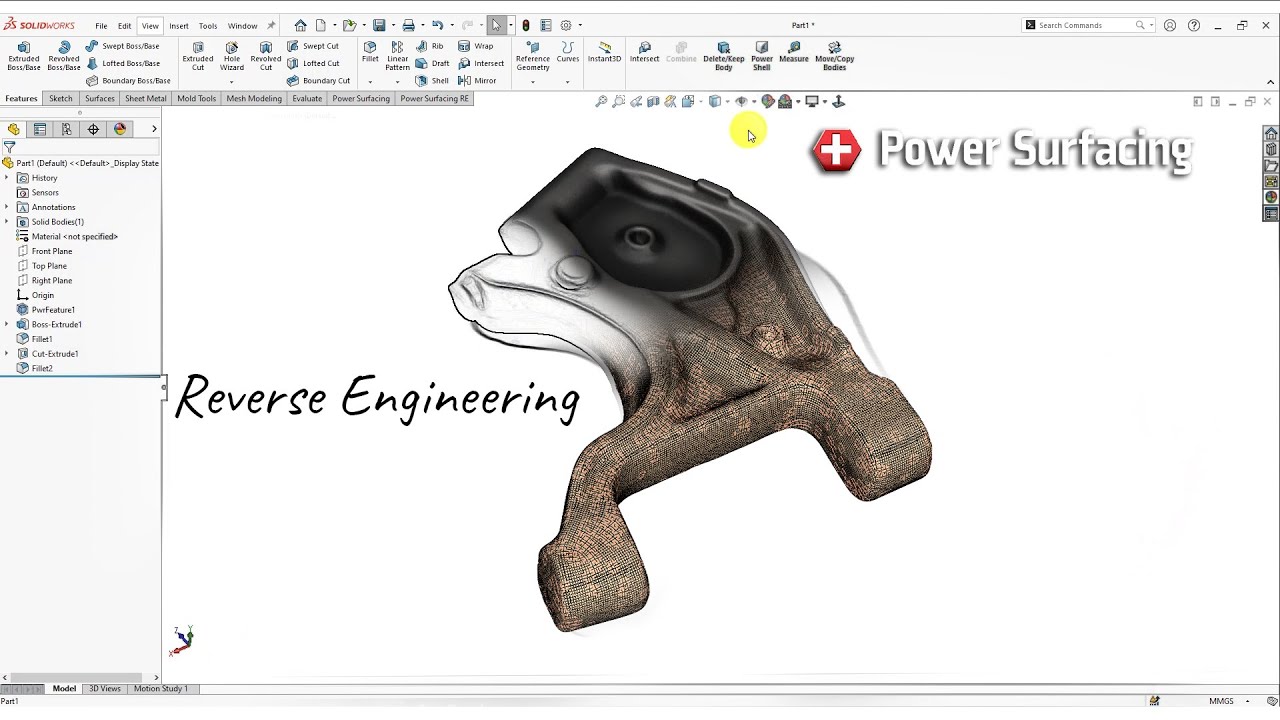This screenshot has height=720, width=1280.
Task: Select the Delete/Keep Body tool
Action: (724, 56)
